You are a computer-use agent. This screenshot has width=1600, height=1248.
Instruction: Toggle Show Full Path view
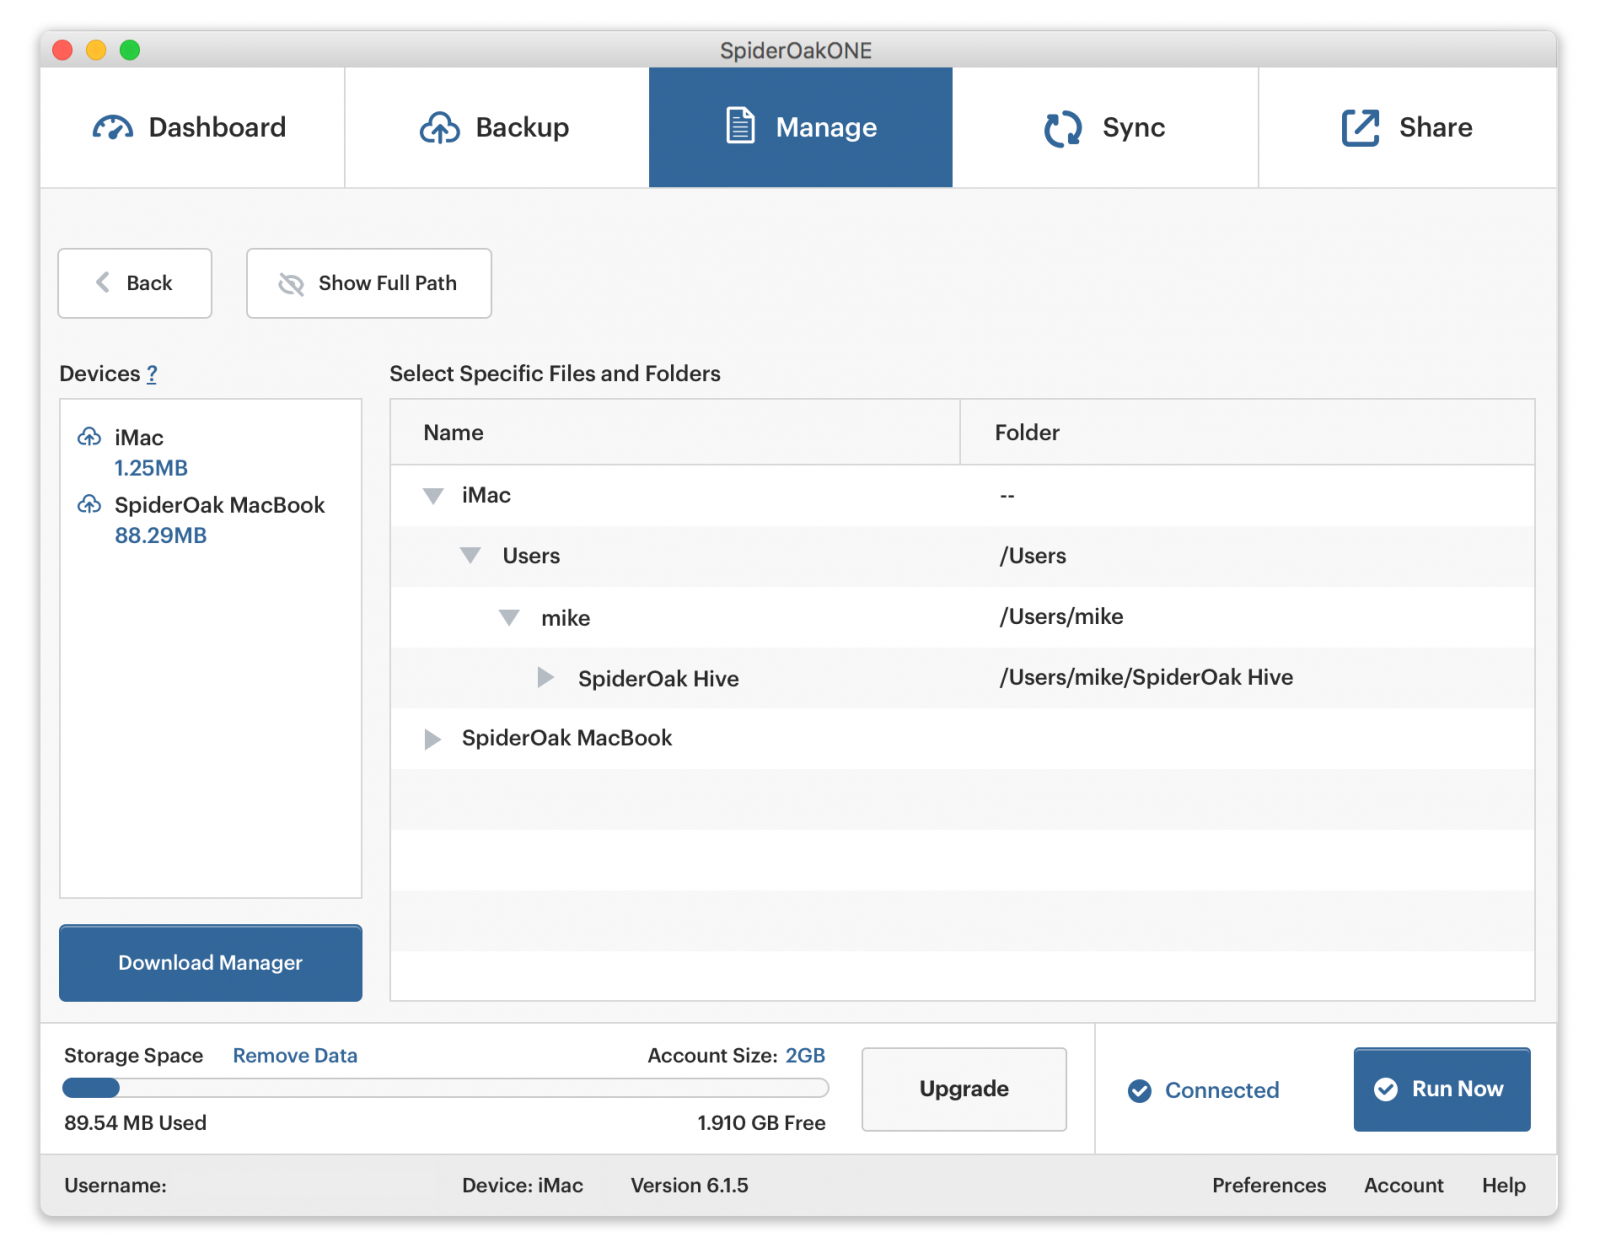pyautogui.click(x=368, y=284)
